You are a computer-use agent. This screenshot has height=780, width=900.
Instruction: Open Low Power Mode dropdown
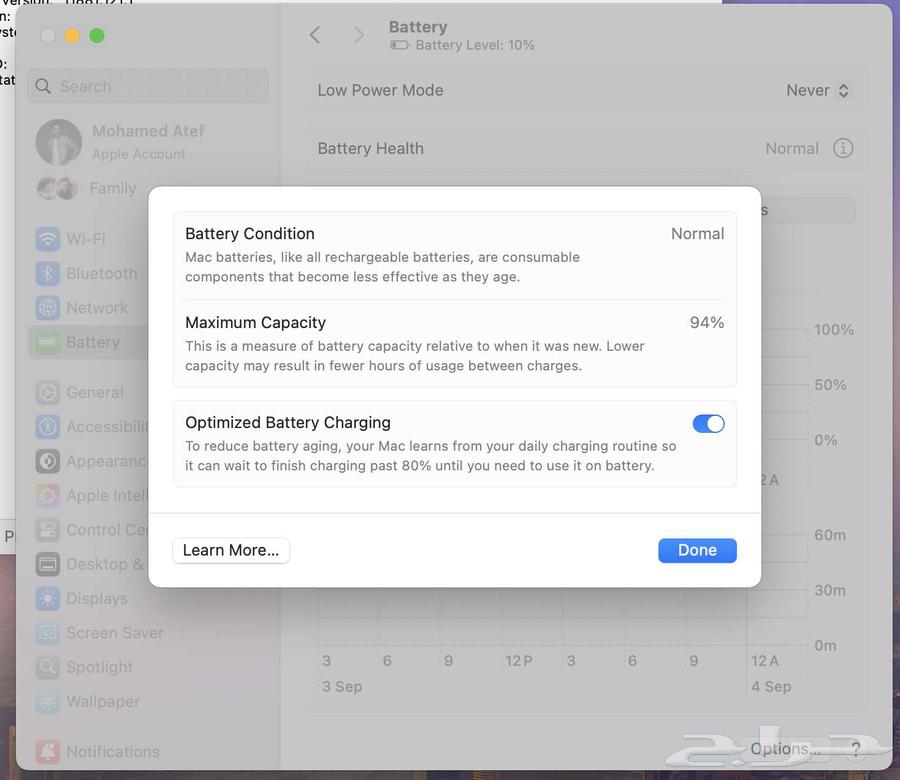pos(817,90)
